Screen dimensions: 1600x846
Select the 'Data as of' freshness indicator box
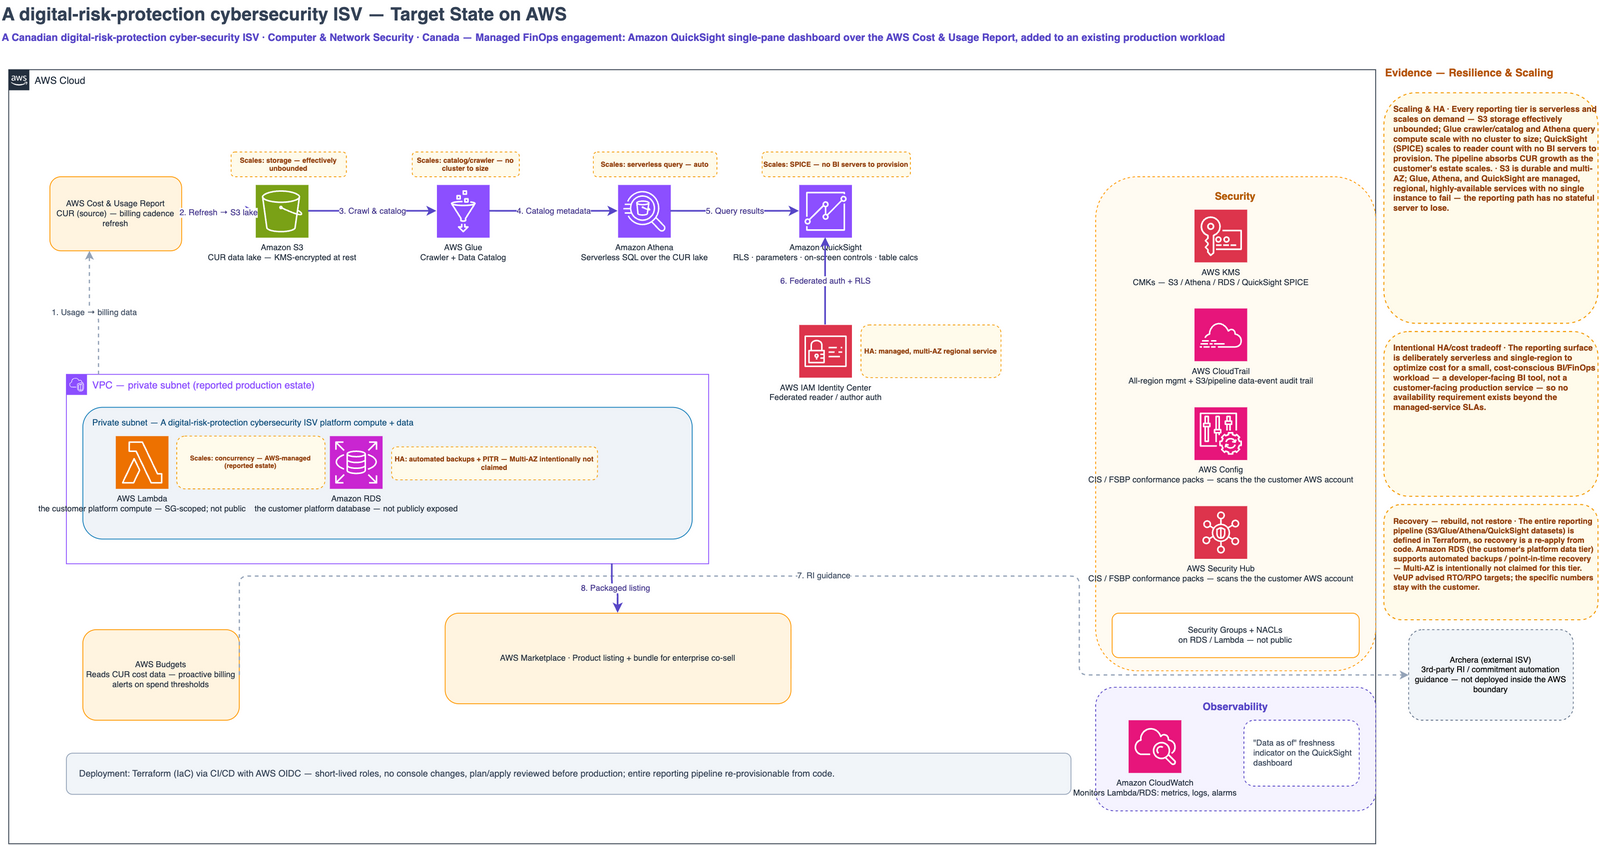point(1301,753)
